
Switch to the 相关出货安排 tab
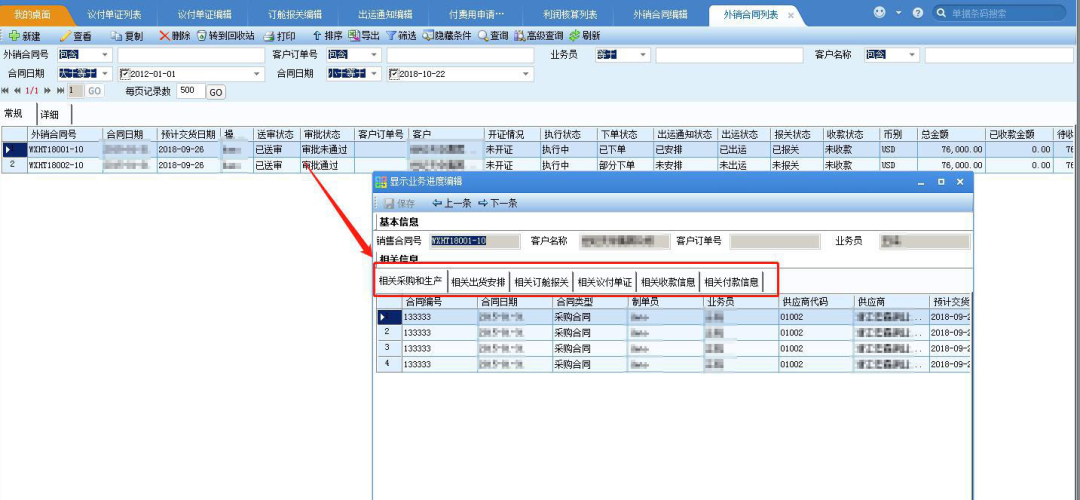point(479,282)
